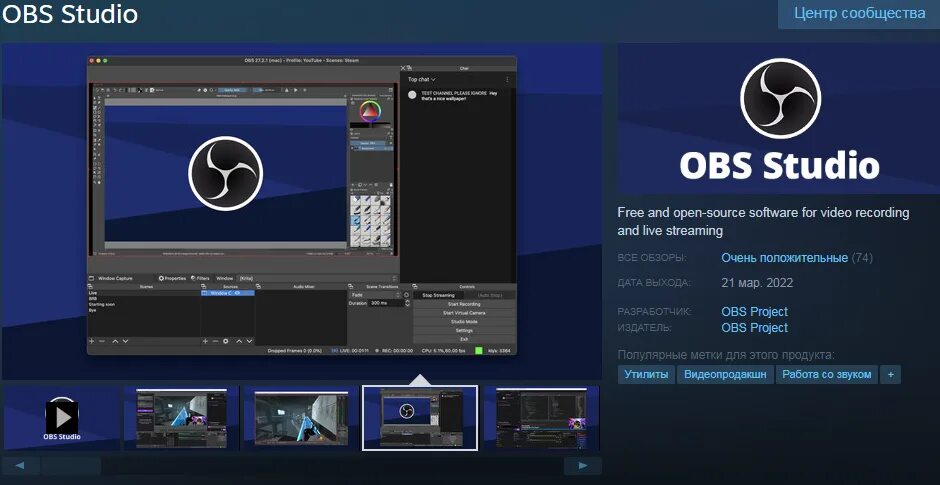
Task: Open Settings in OBS controls
Action: point(464,330)
